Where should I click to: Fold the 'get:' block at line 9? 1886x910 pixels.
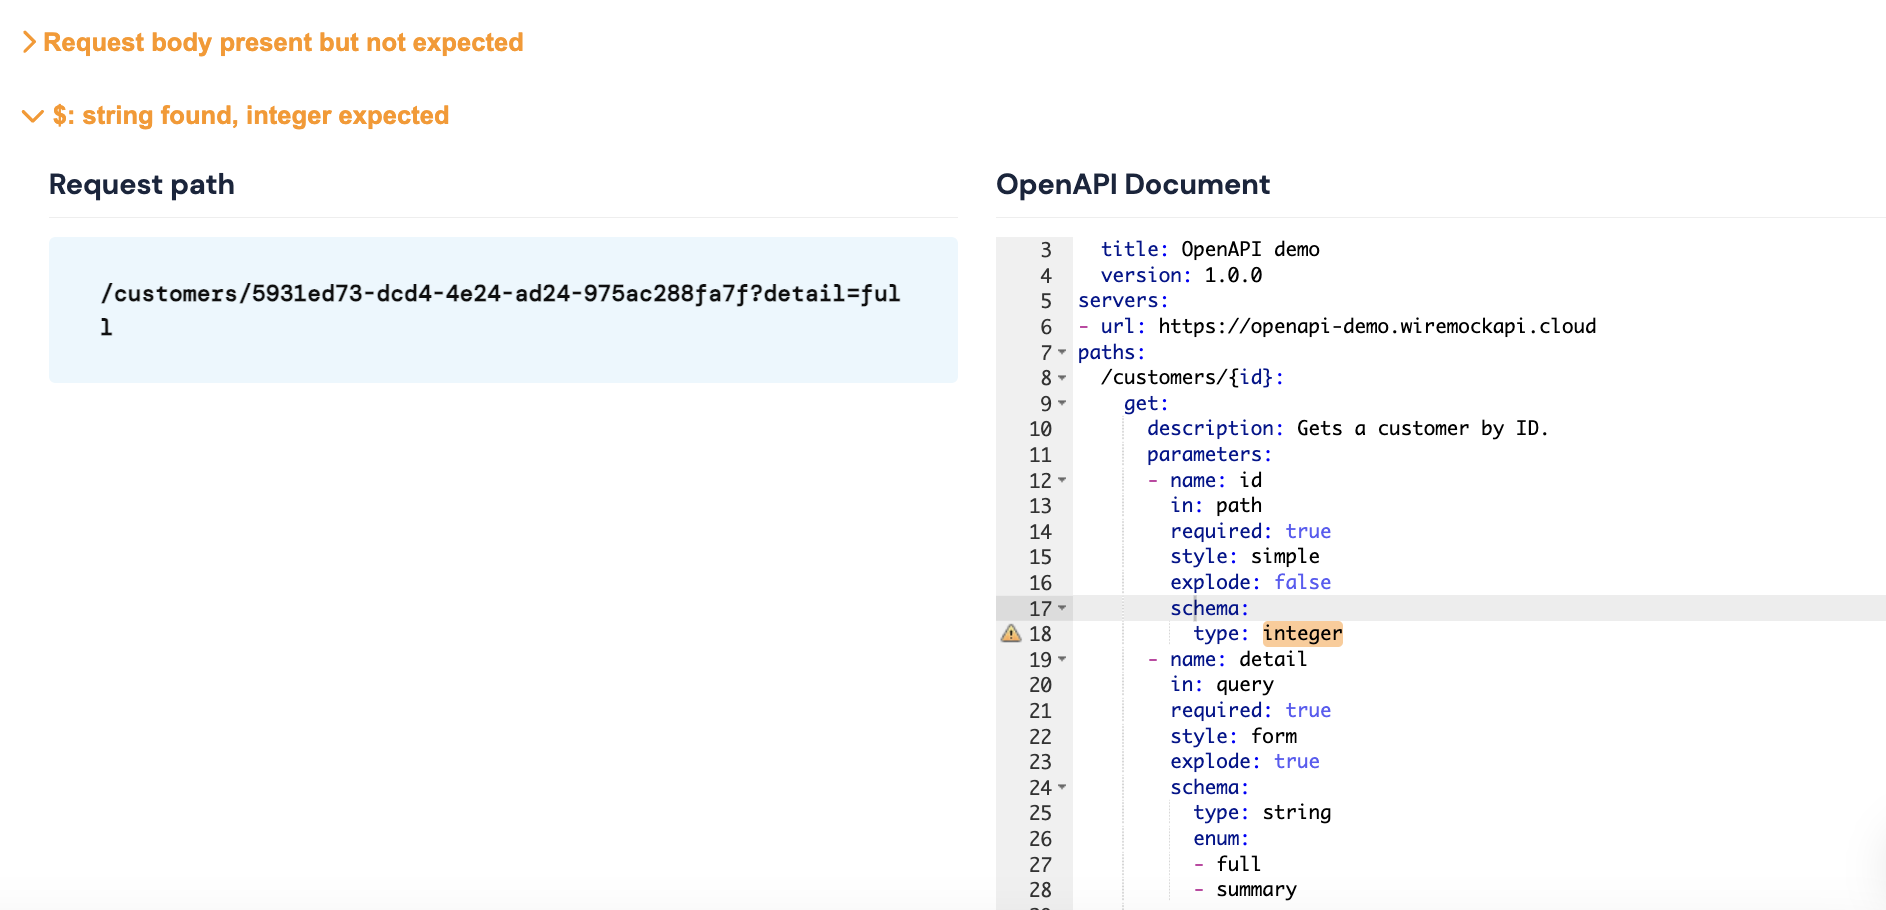point(1062,403)
